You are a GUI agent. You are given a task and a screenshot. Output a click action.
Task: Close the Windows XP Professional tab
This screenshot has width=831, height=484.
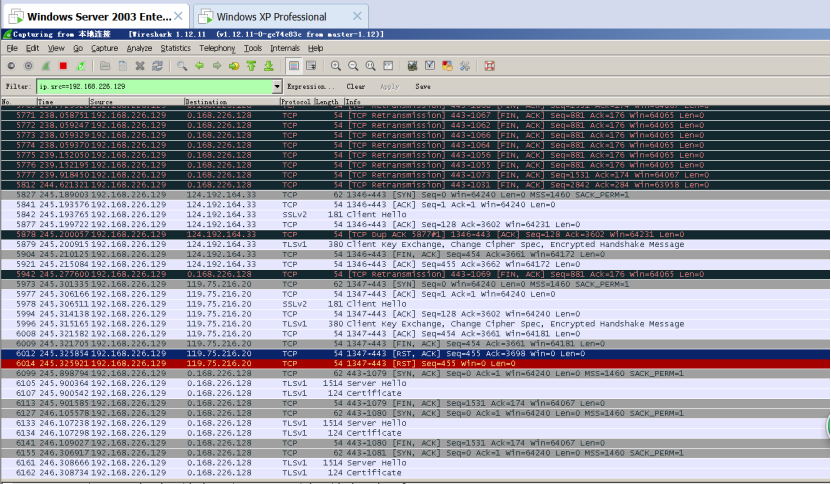click(x=357, y=16)
